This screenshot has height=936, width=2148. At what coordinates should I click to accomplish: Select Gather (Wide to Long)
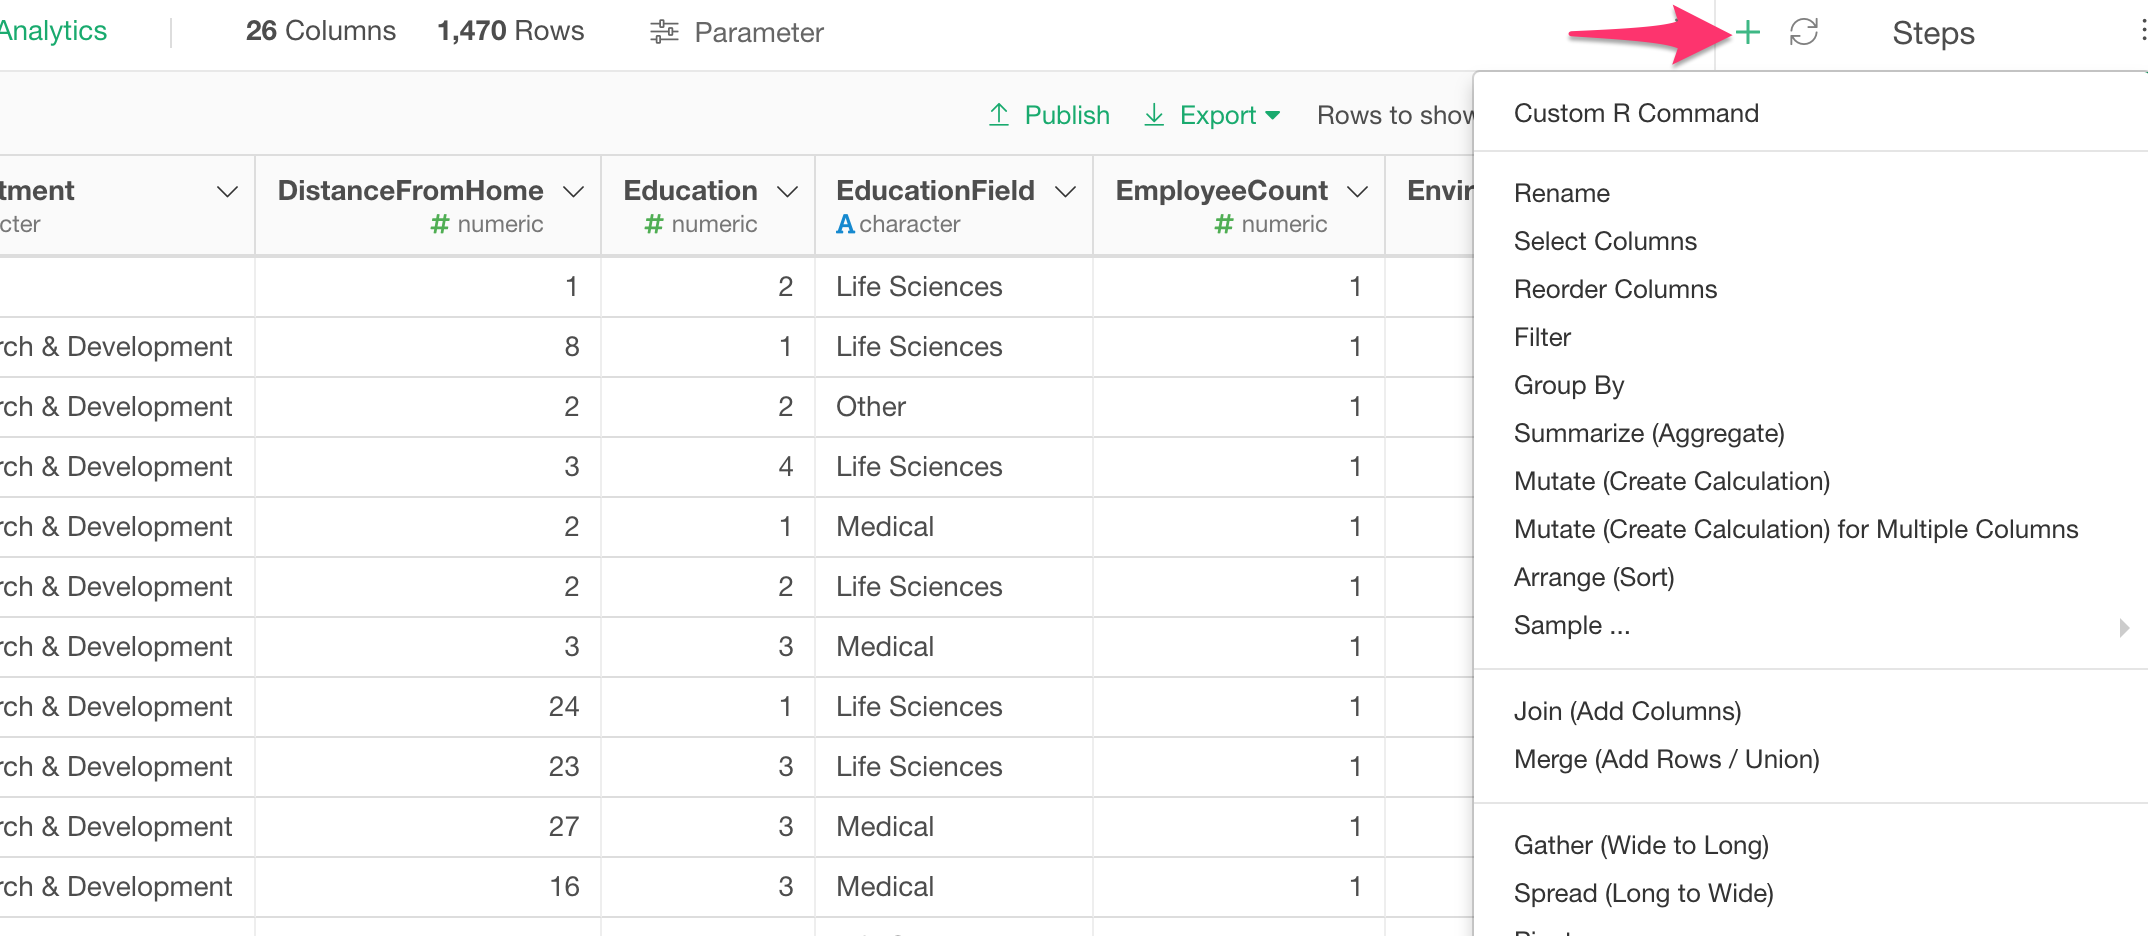coord(1641,845)
